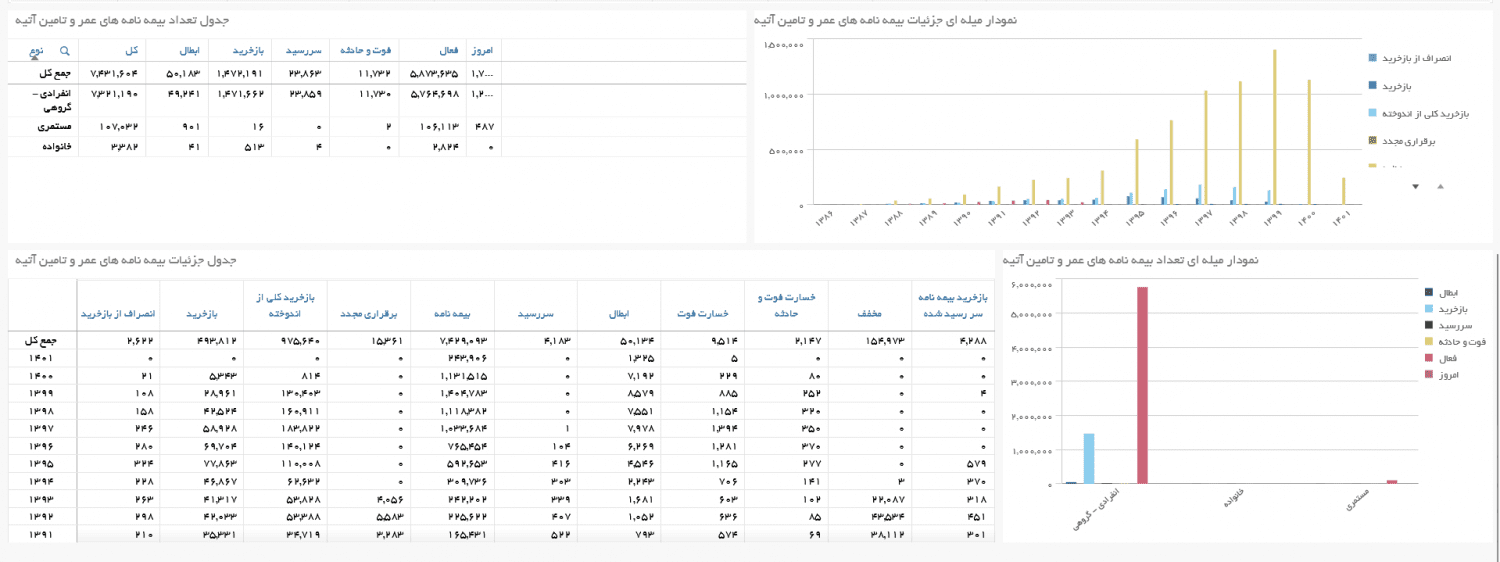Click the فعال legend swatch in the count chart

click(x=1429, y=358)
